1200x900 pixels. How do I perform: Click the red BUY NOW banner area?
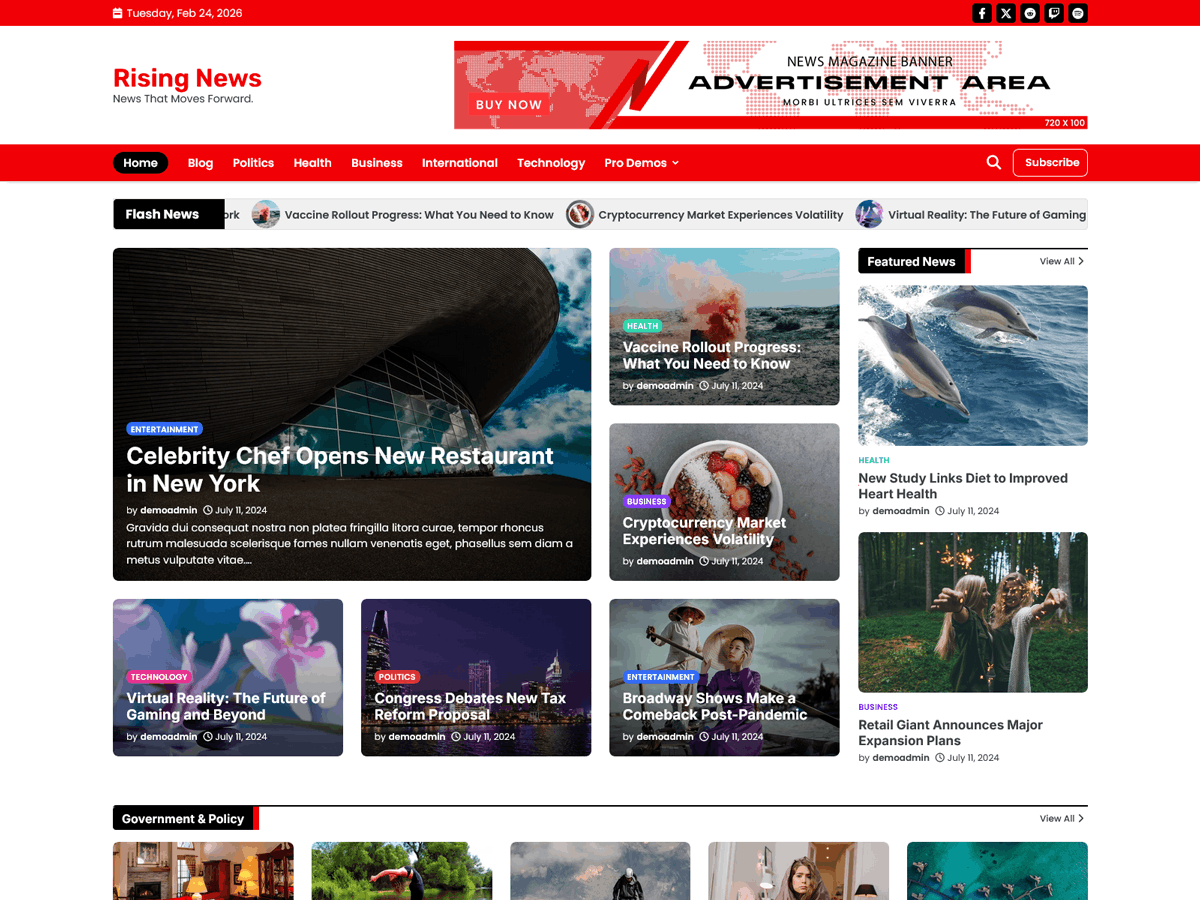[x=510, y=104]
